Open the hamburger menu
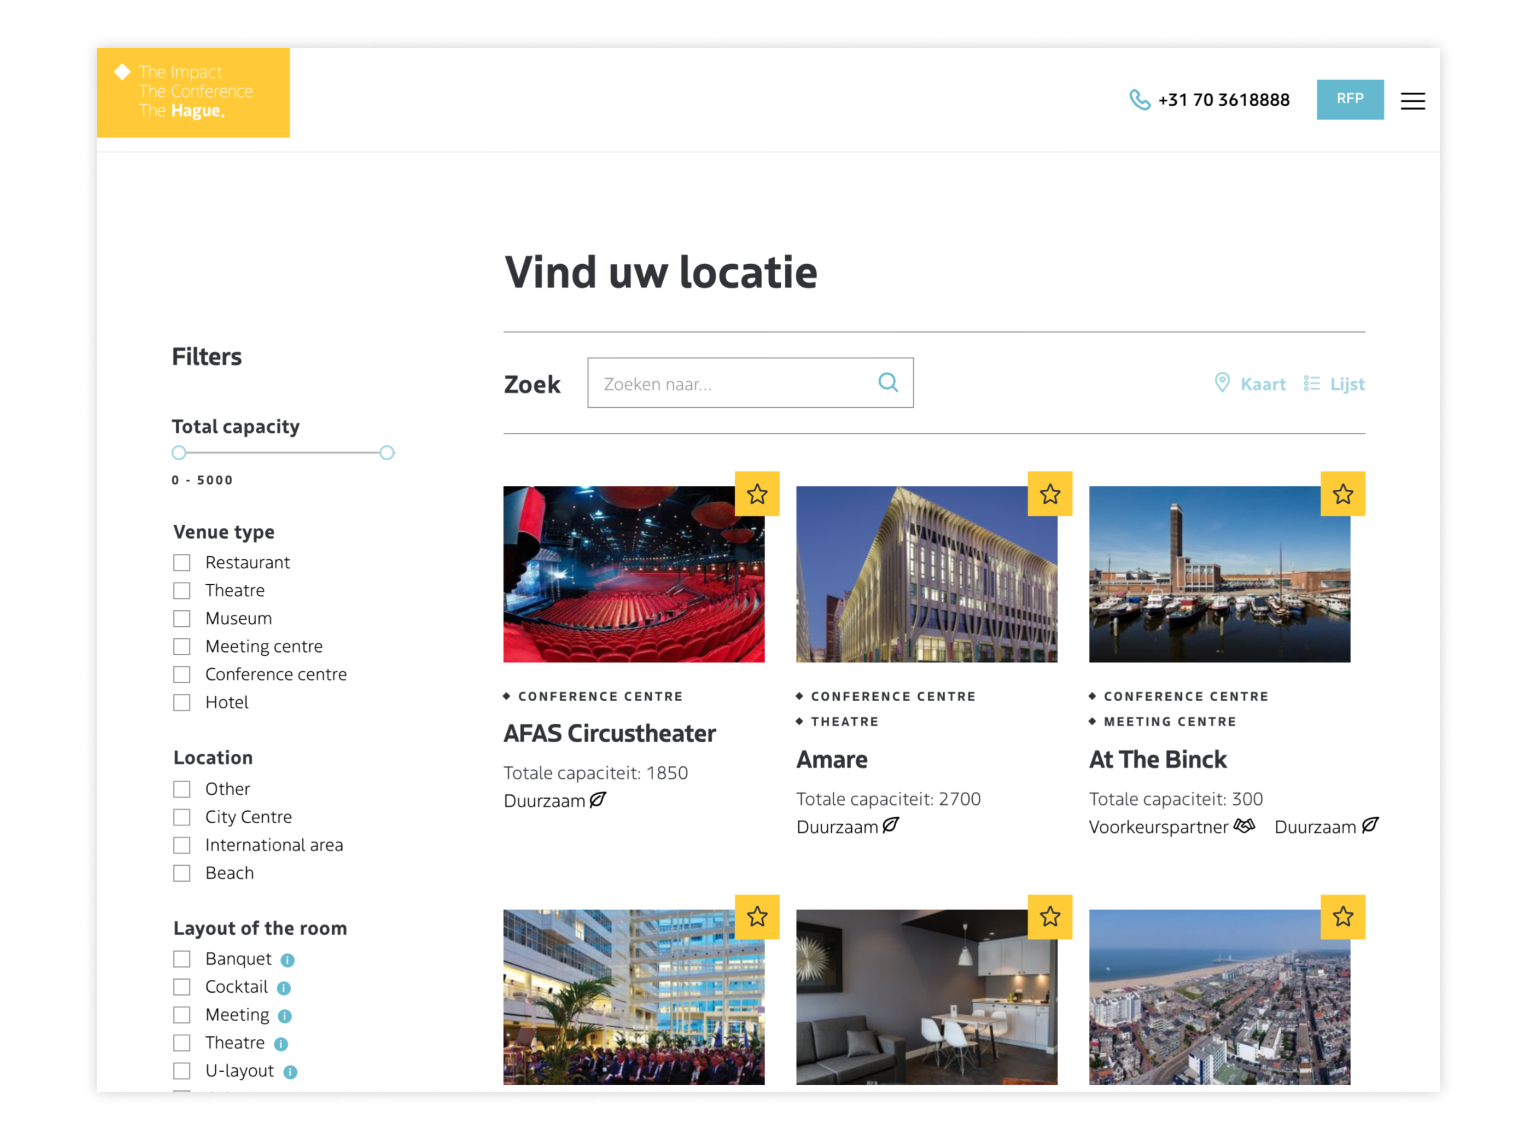The image size is (1536, 1140). click(1413, 101)
